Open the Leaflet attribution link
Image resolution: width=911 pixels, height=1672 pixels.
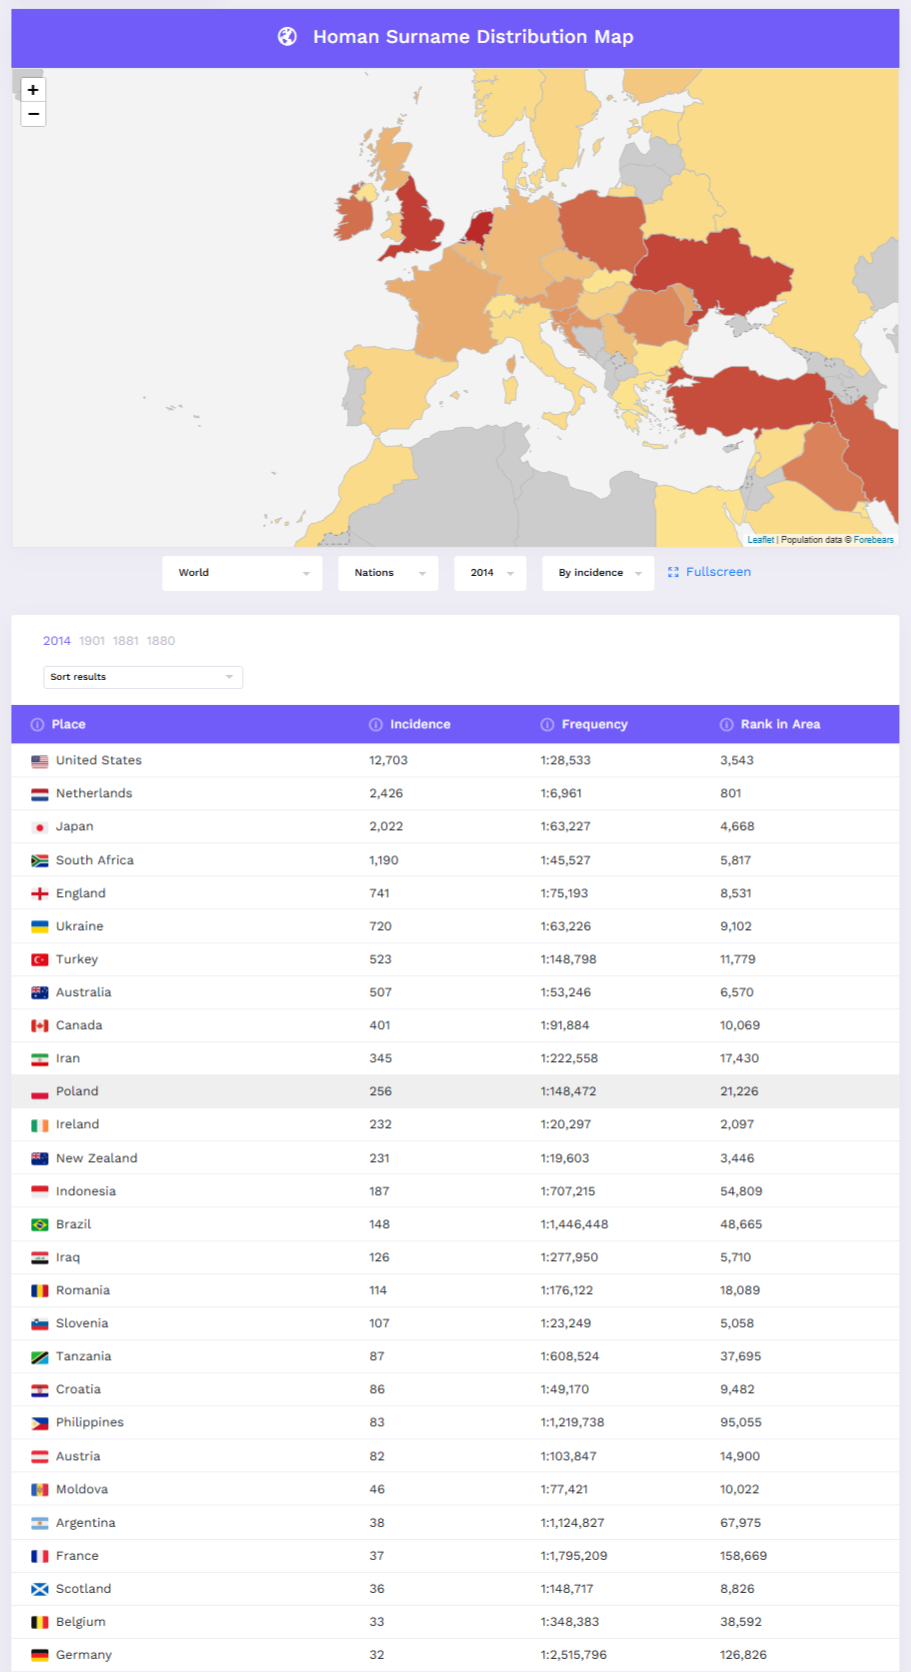point(761,540)
